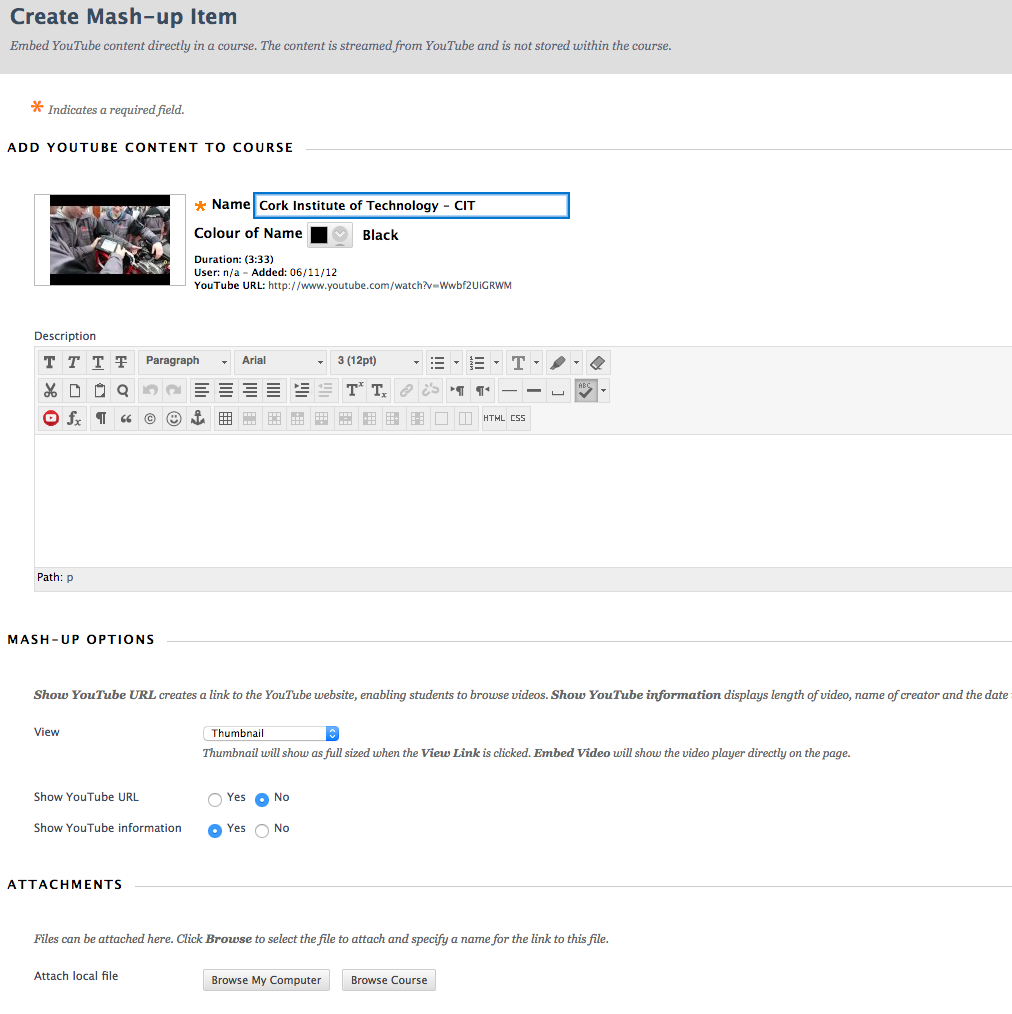Show nonprinting paragraph characters
Screen dimensions: 1012x1014
coord(101,418)
